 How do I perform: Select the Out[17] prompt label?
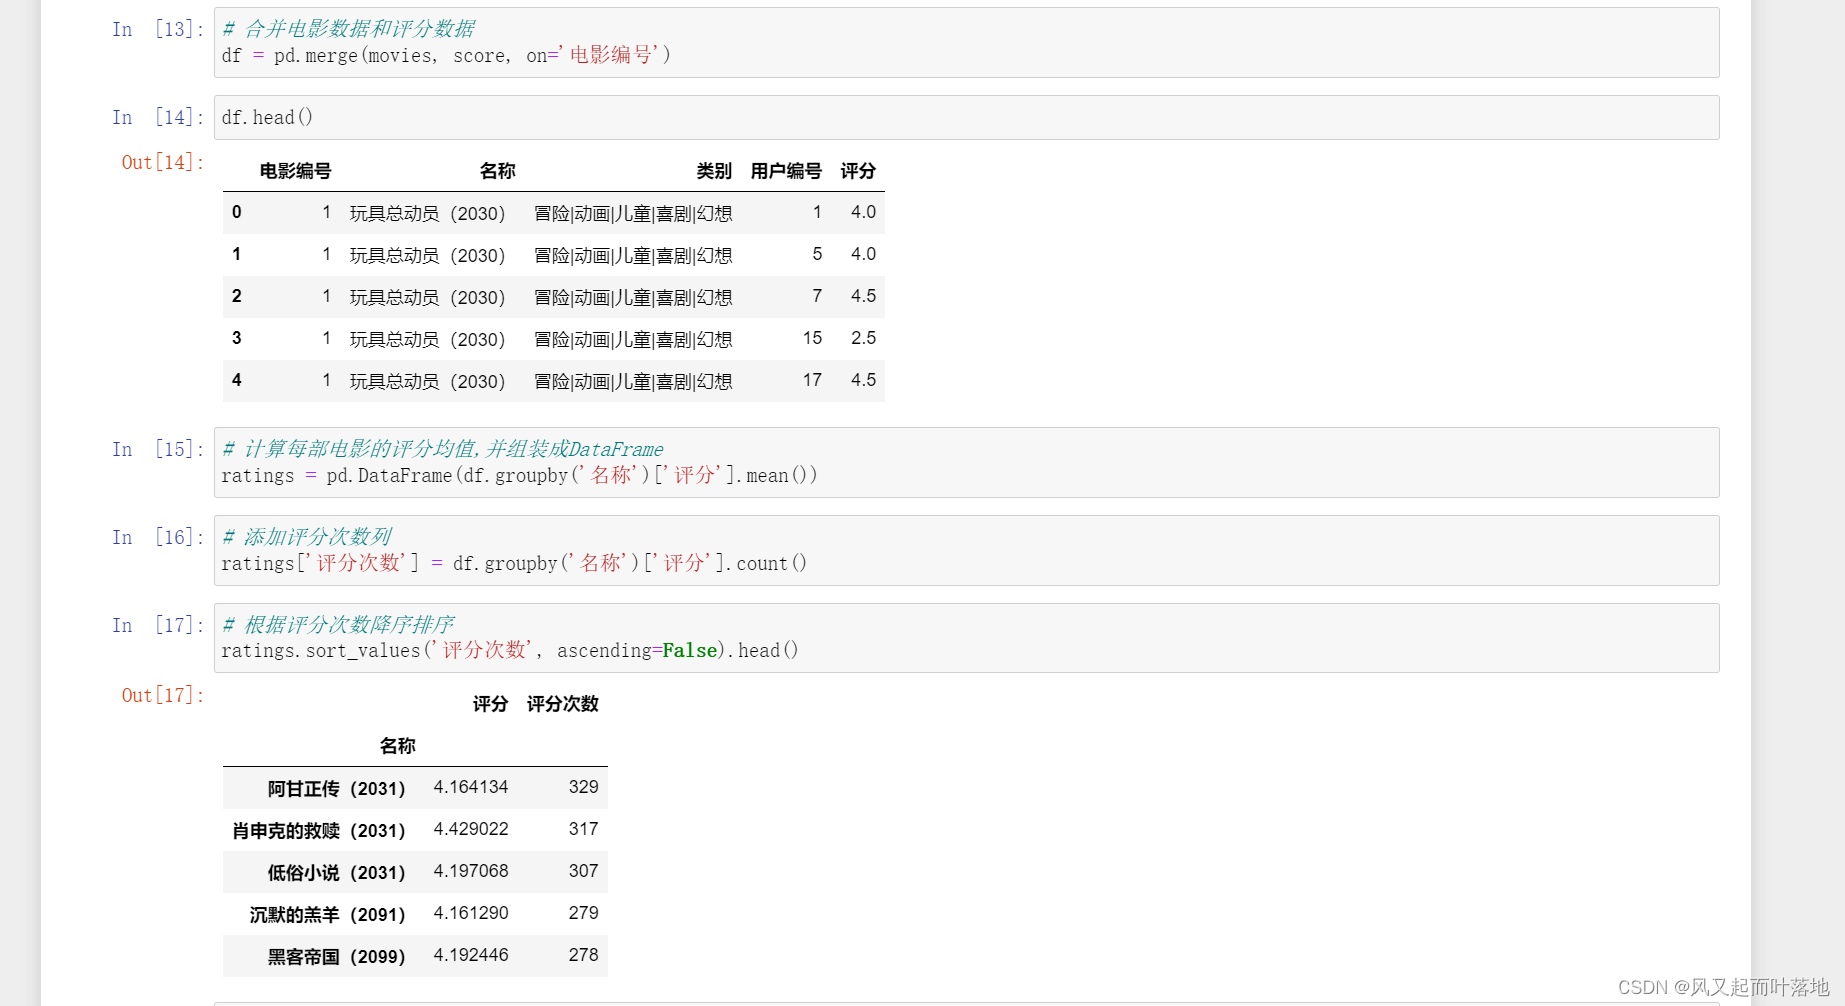click(x=163, y=695)
